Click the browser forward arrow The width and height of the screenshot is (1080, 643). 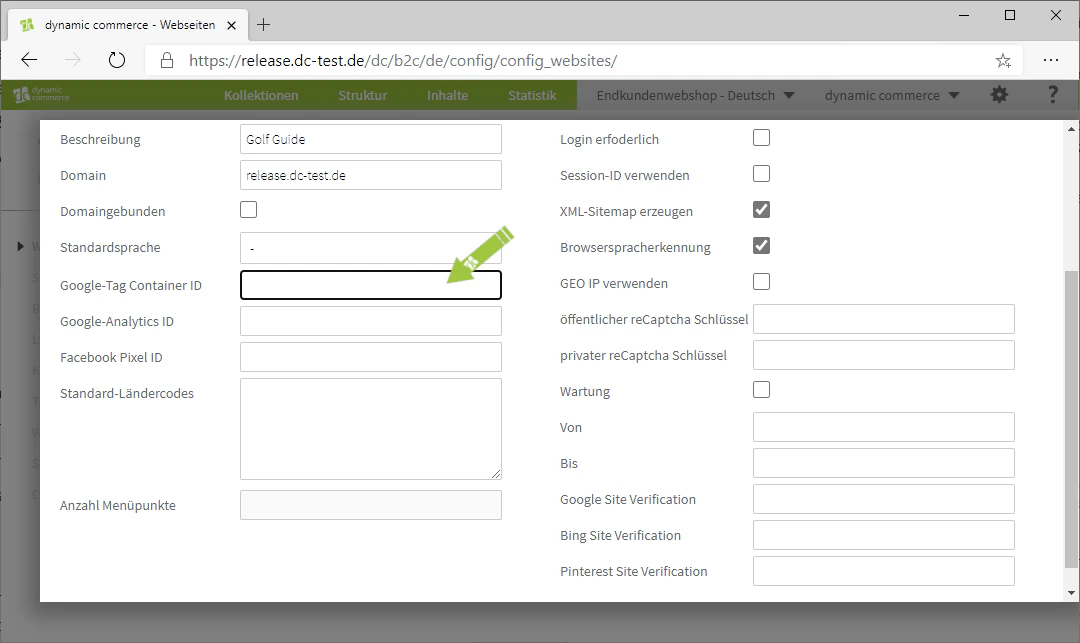point(72,60)
